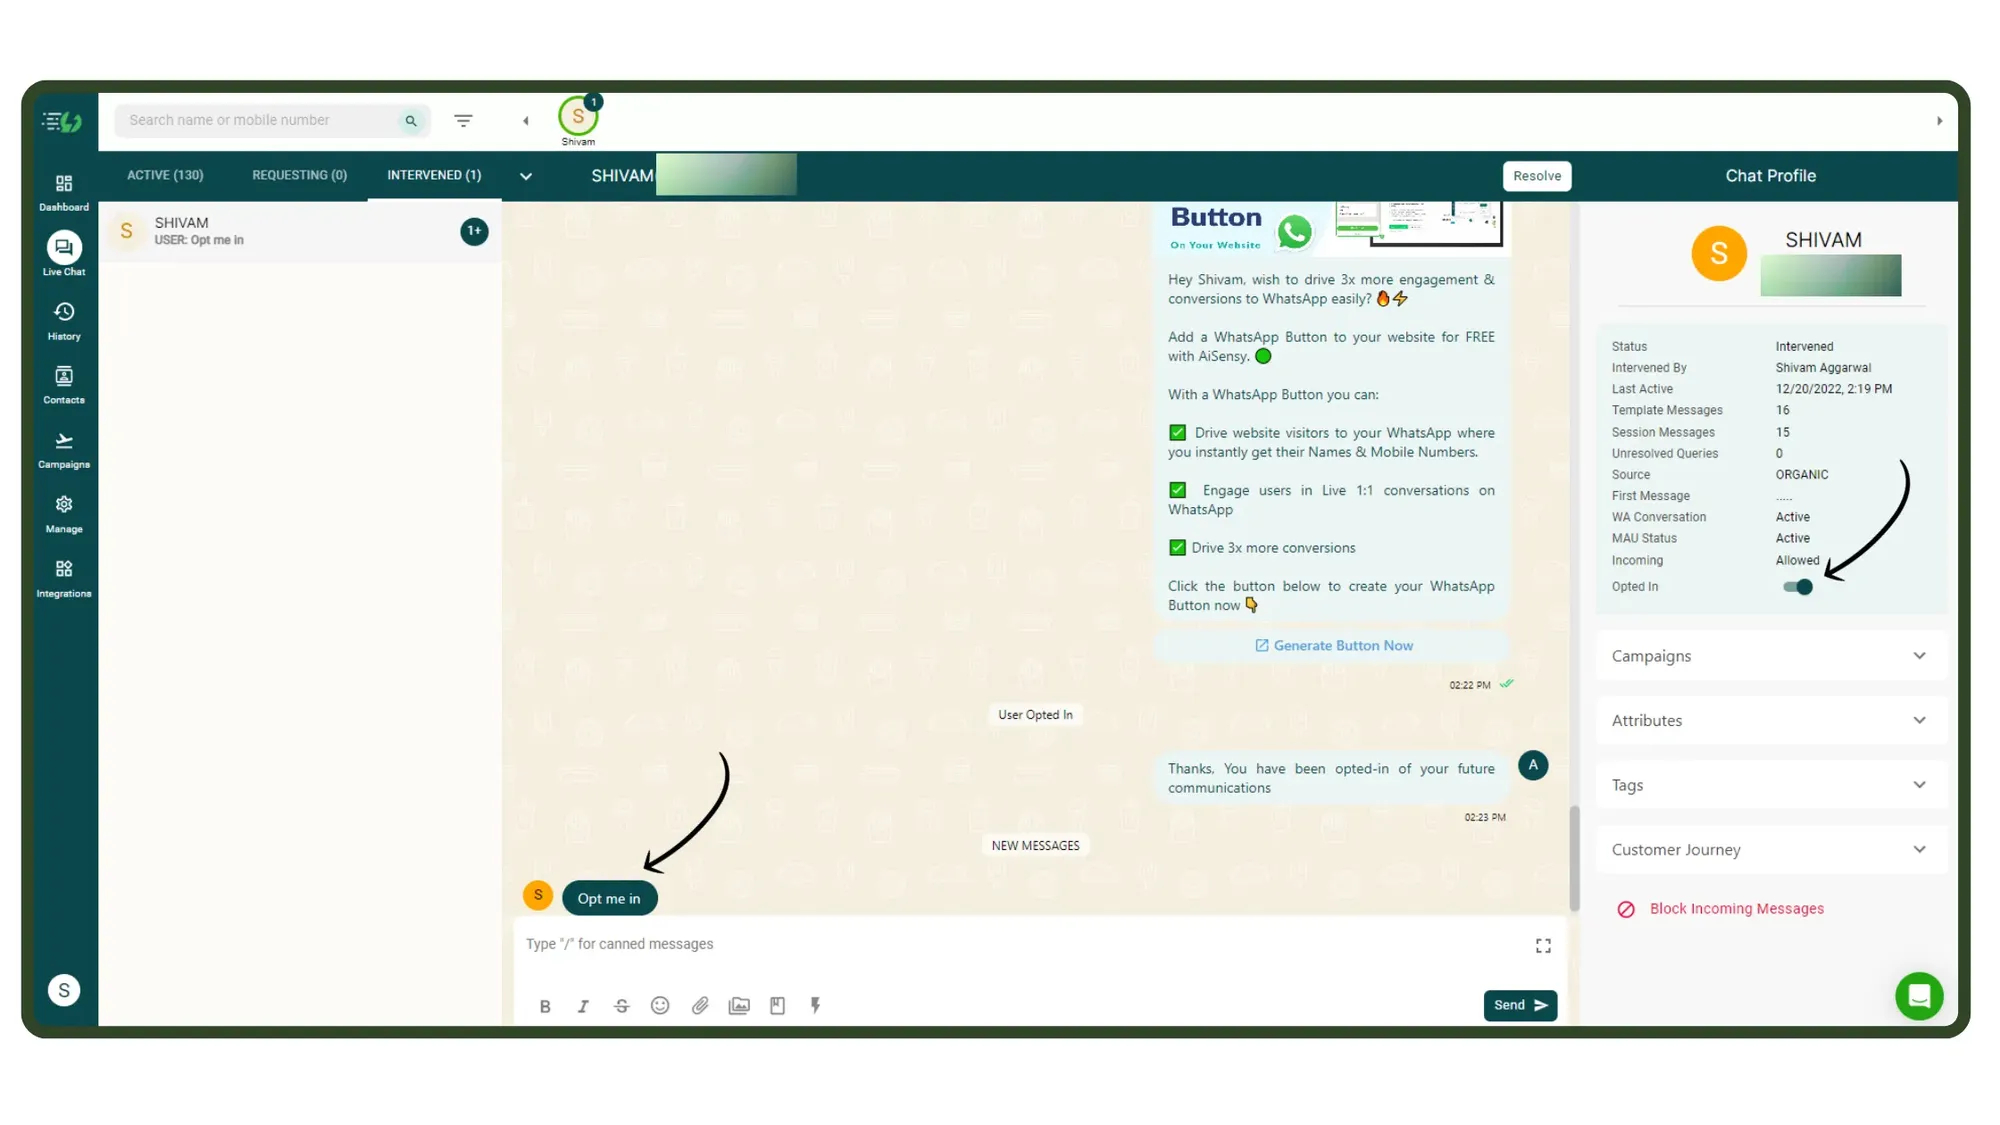Toggle the Opted In switch
This screenshot has height=1125, width=2000.
pyautogui.click(x=1801, y=587)
